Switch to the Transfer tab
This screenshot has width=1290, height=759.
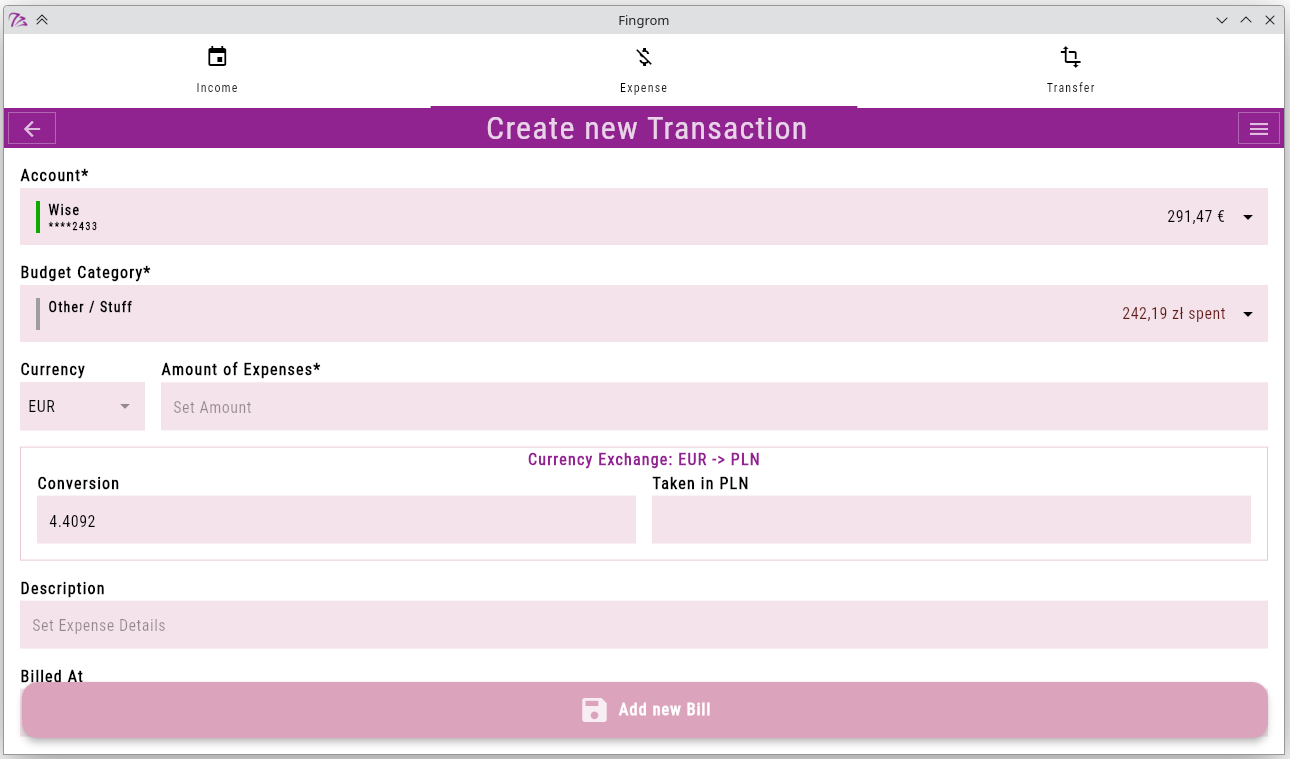[1070, 70]
